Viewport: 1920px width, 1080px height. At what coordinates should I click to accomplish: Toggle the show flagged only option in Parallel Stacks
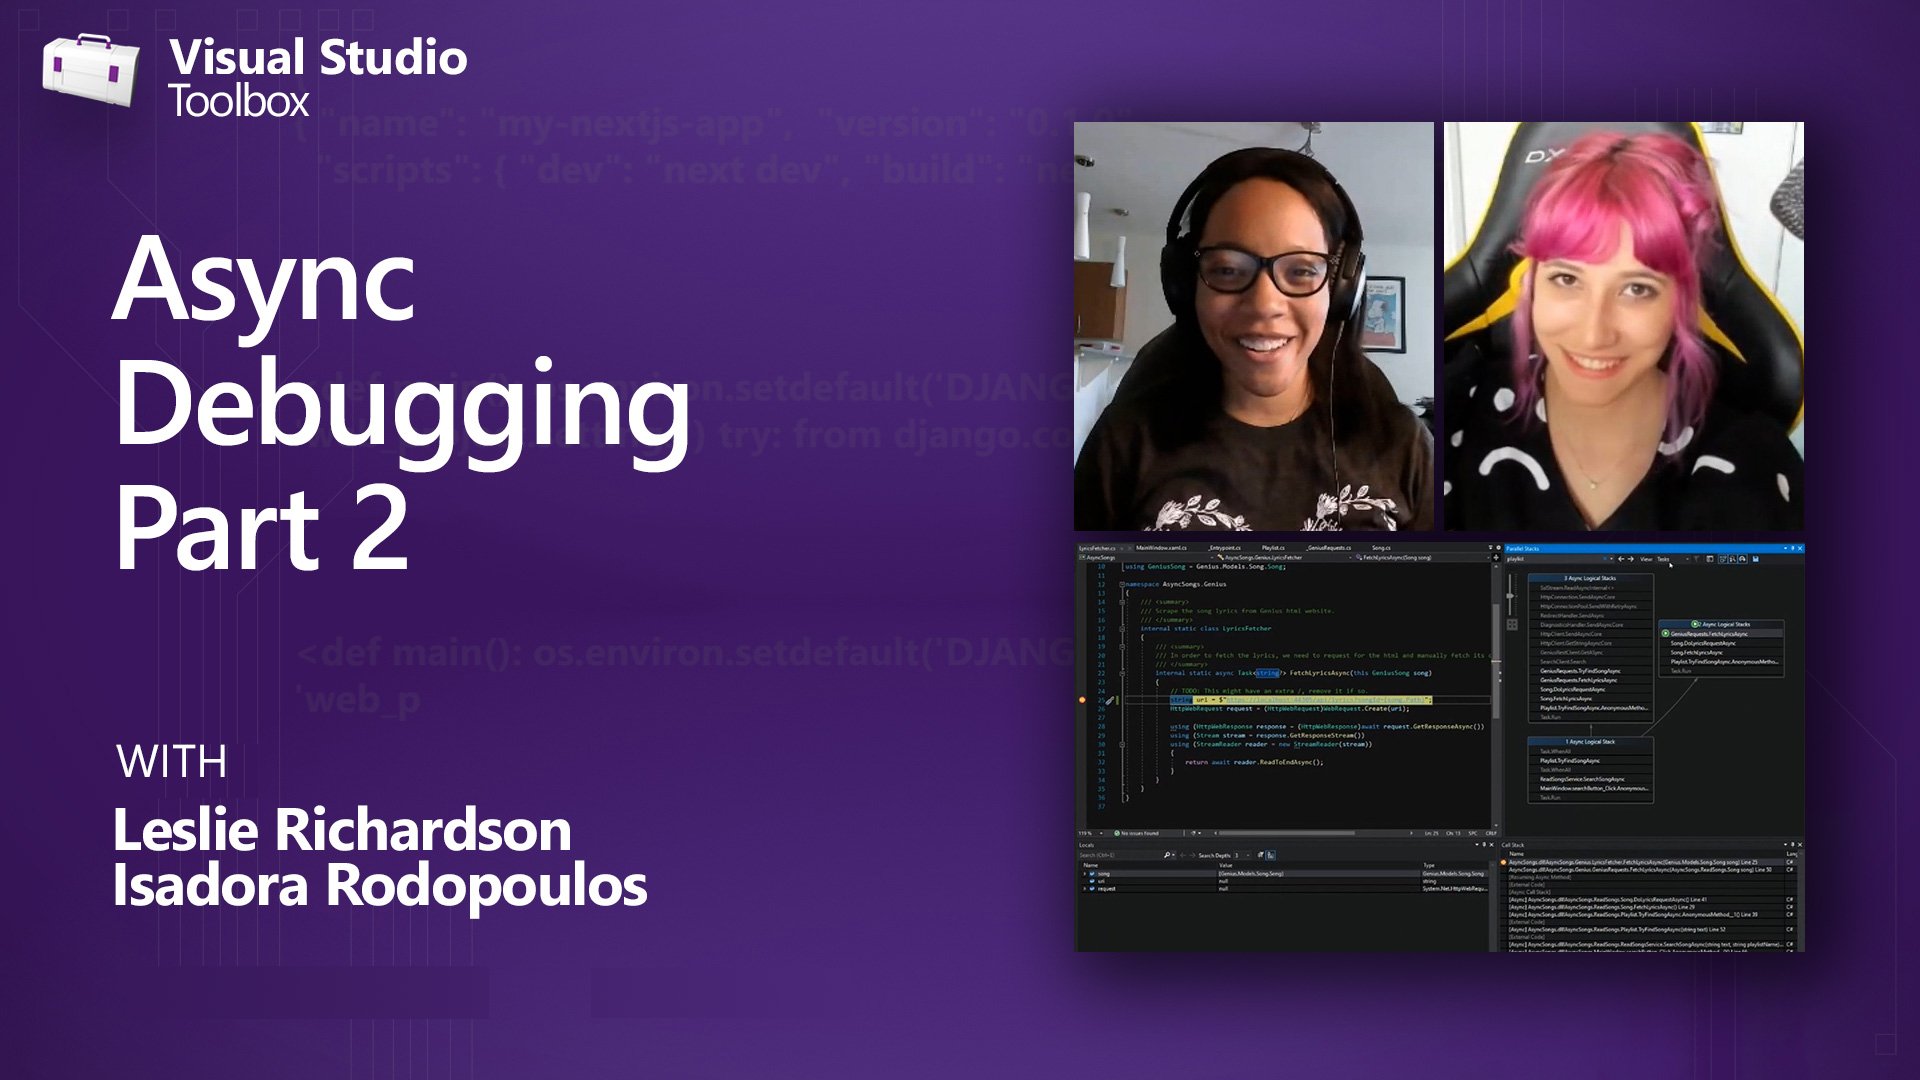point(1710,559)
